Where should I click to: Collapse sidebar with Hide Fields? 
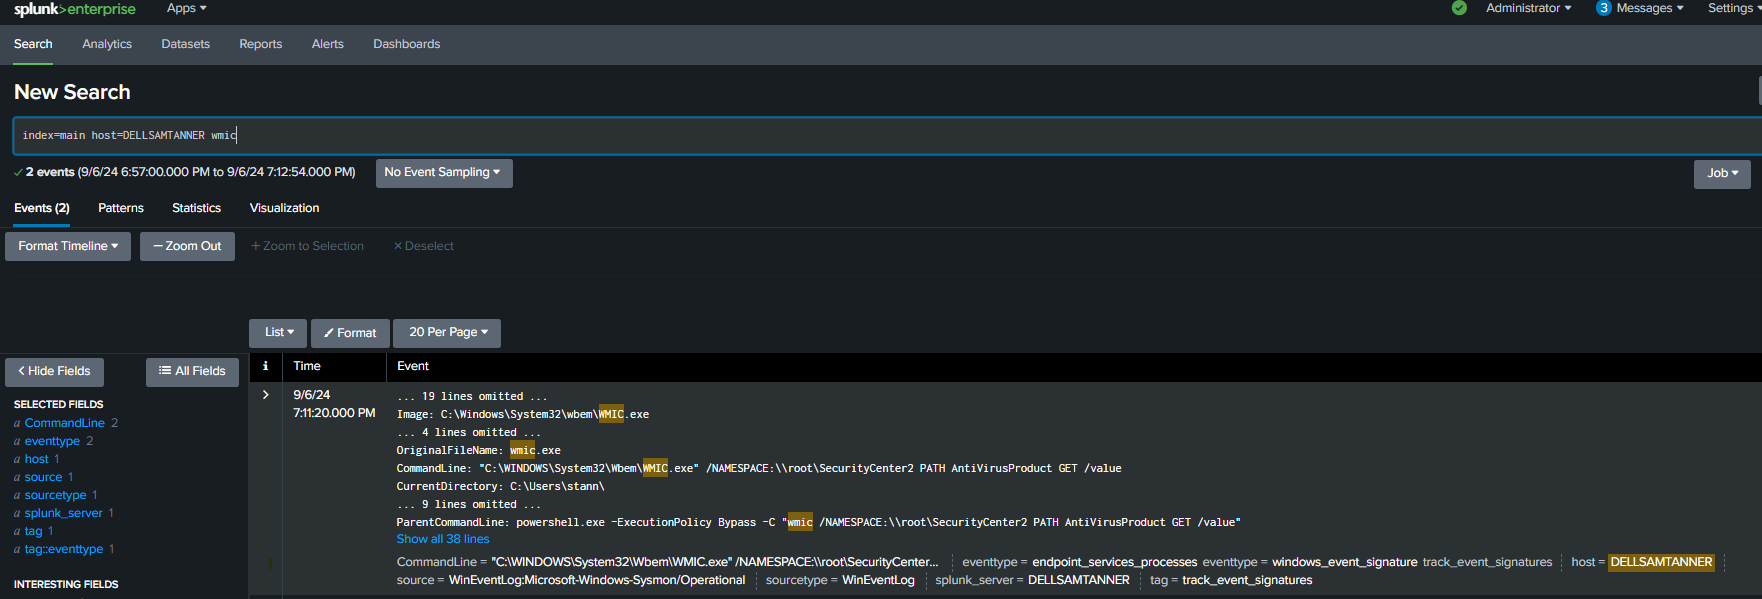click(55, 371)
